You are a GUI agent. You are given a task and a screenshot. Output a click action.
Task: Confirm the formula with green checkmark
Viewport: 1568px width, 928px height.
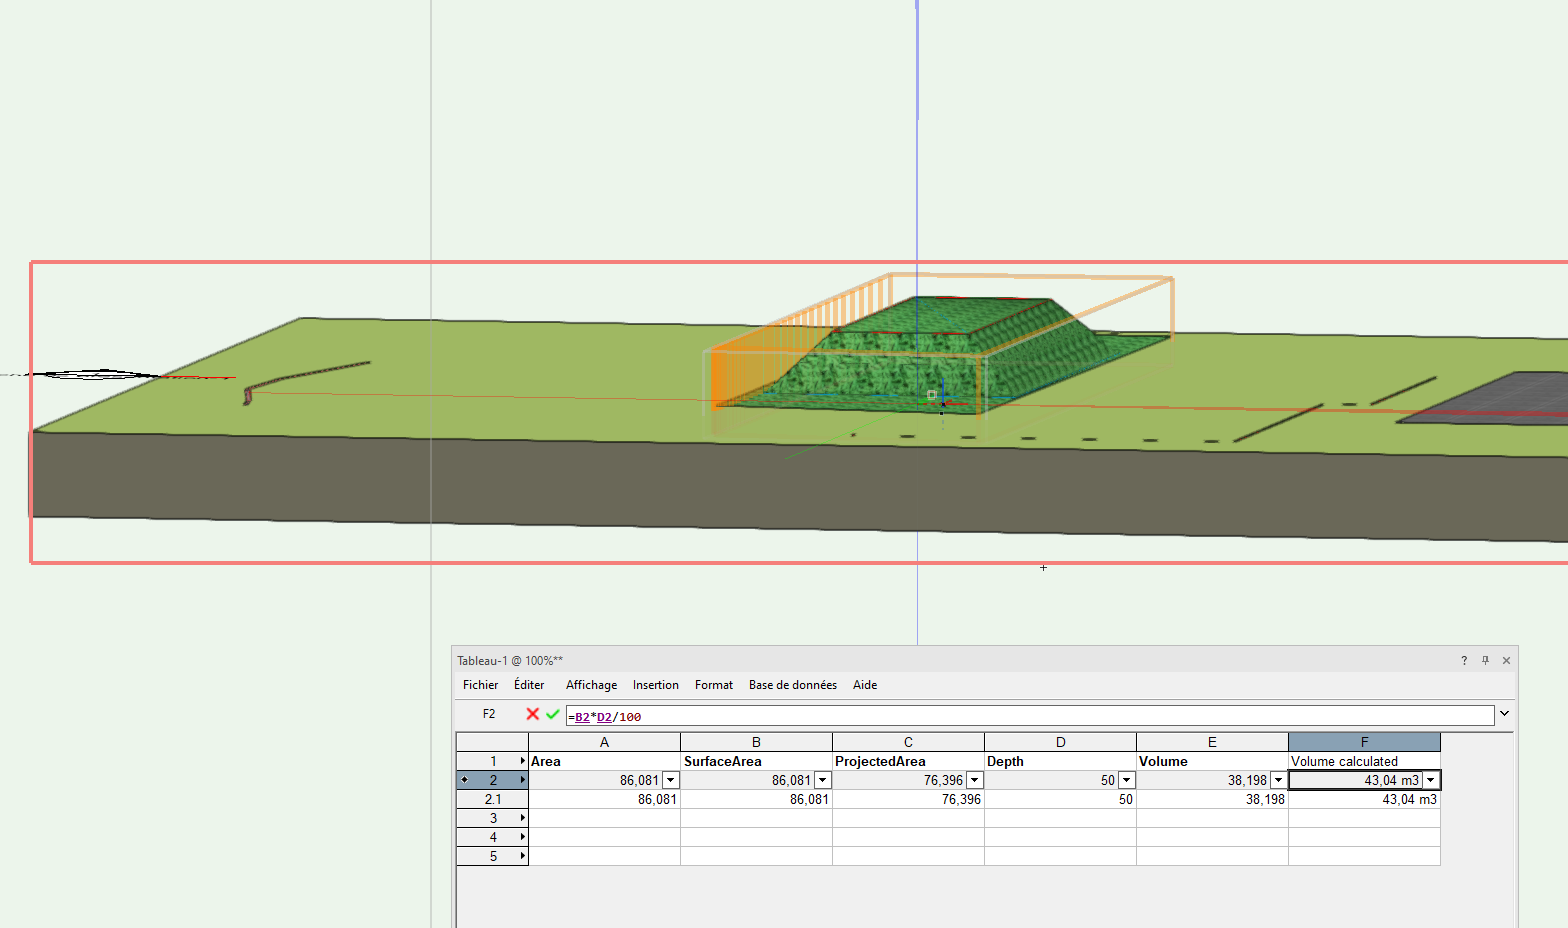point(552,714)
